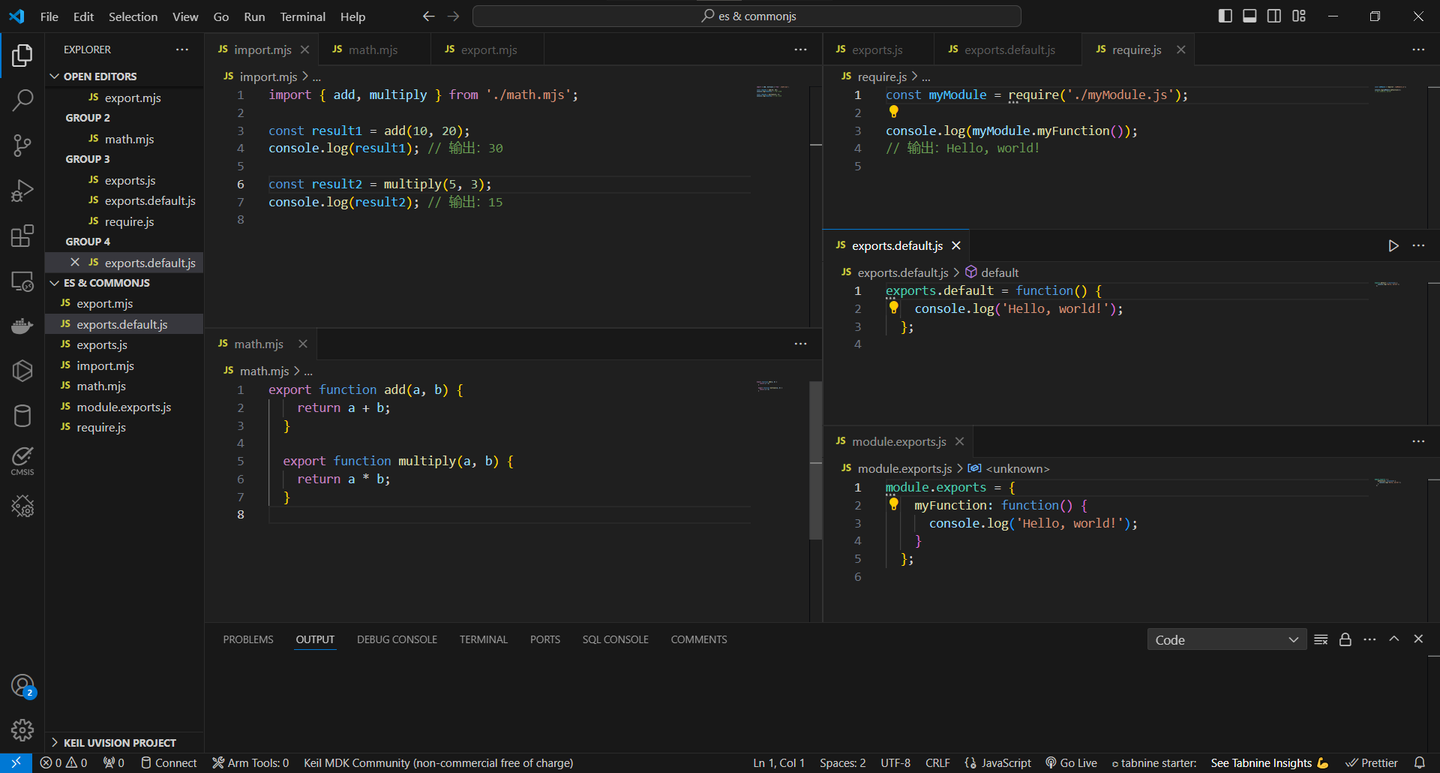Switch to the exports.default.js tab in top-right group
Viewport: 1440px width, 773px height.
tap(1009, 49)
